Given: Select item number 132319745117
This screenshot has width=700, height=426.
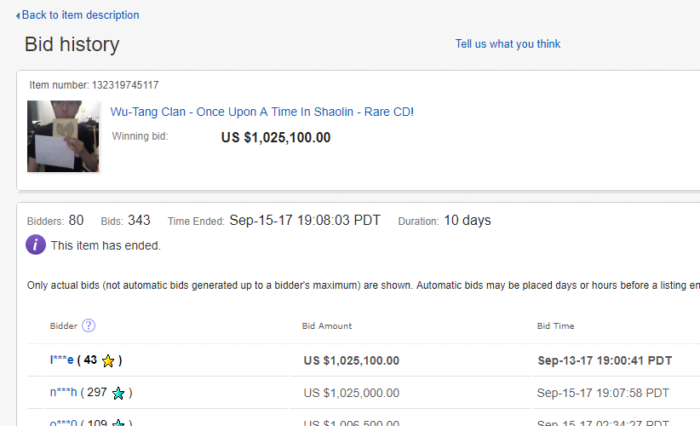Looking at the screenshot, I should (x=125, y=85).
